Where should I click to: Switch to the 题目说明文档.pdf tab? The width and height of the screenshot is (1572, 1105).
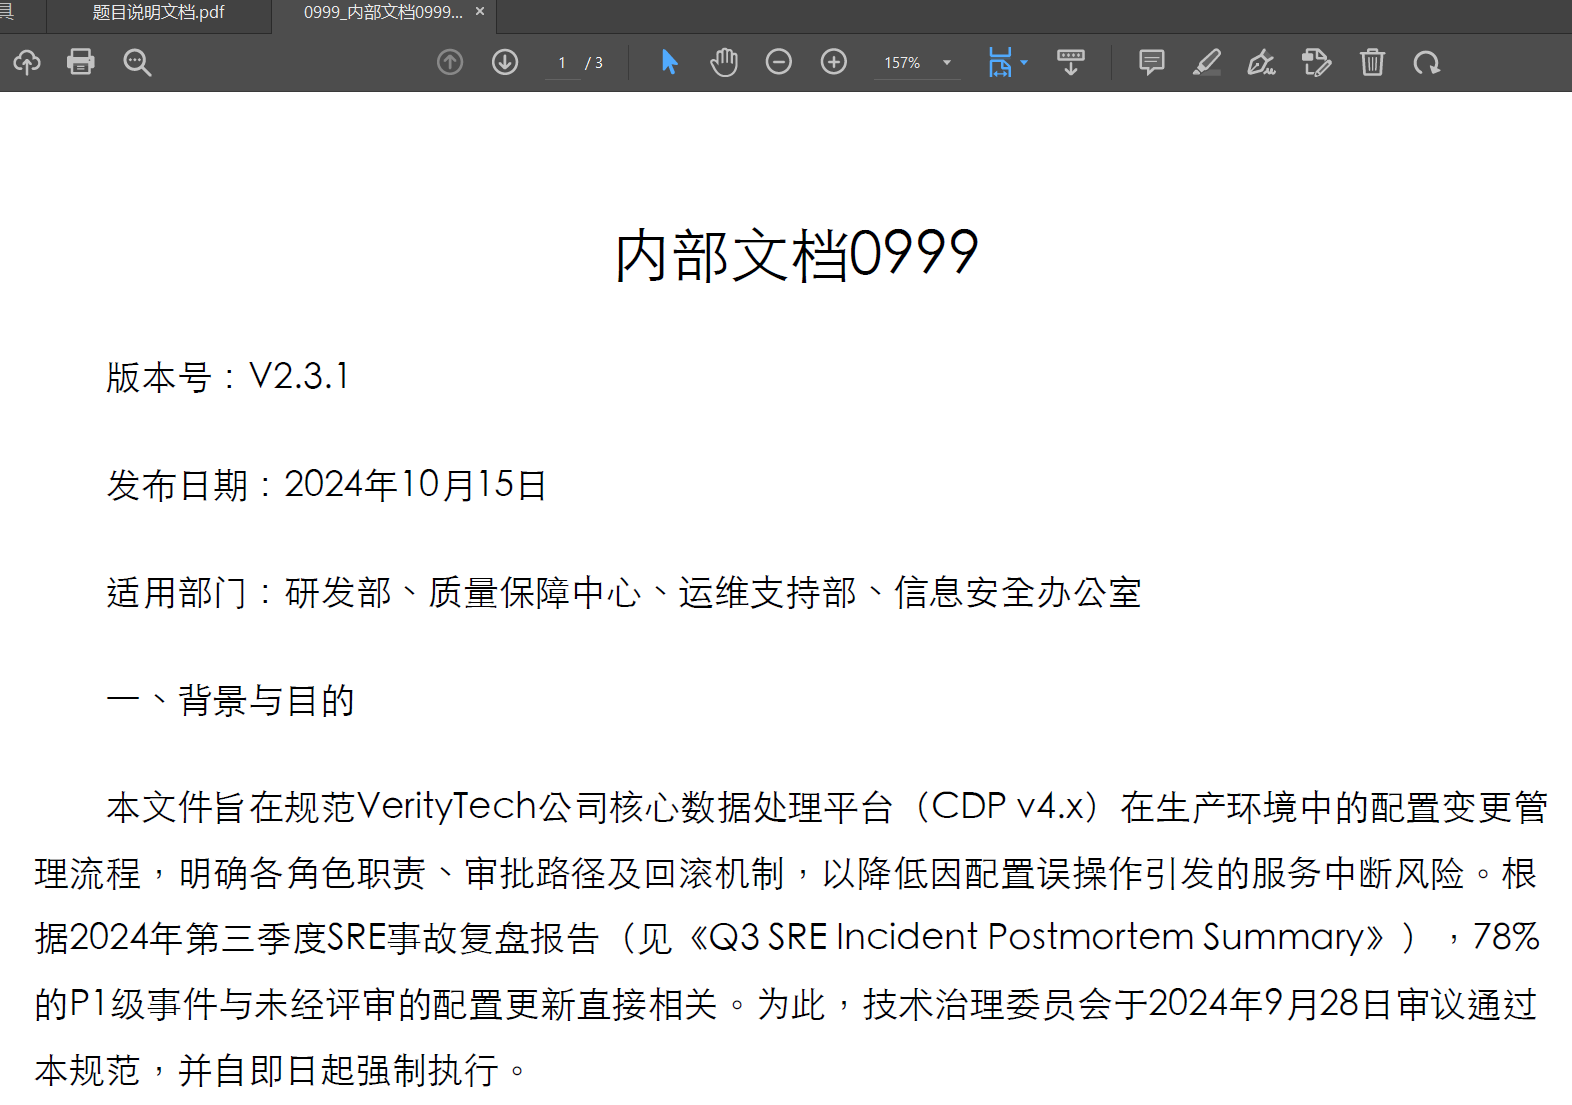(x=158, y=13)
